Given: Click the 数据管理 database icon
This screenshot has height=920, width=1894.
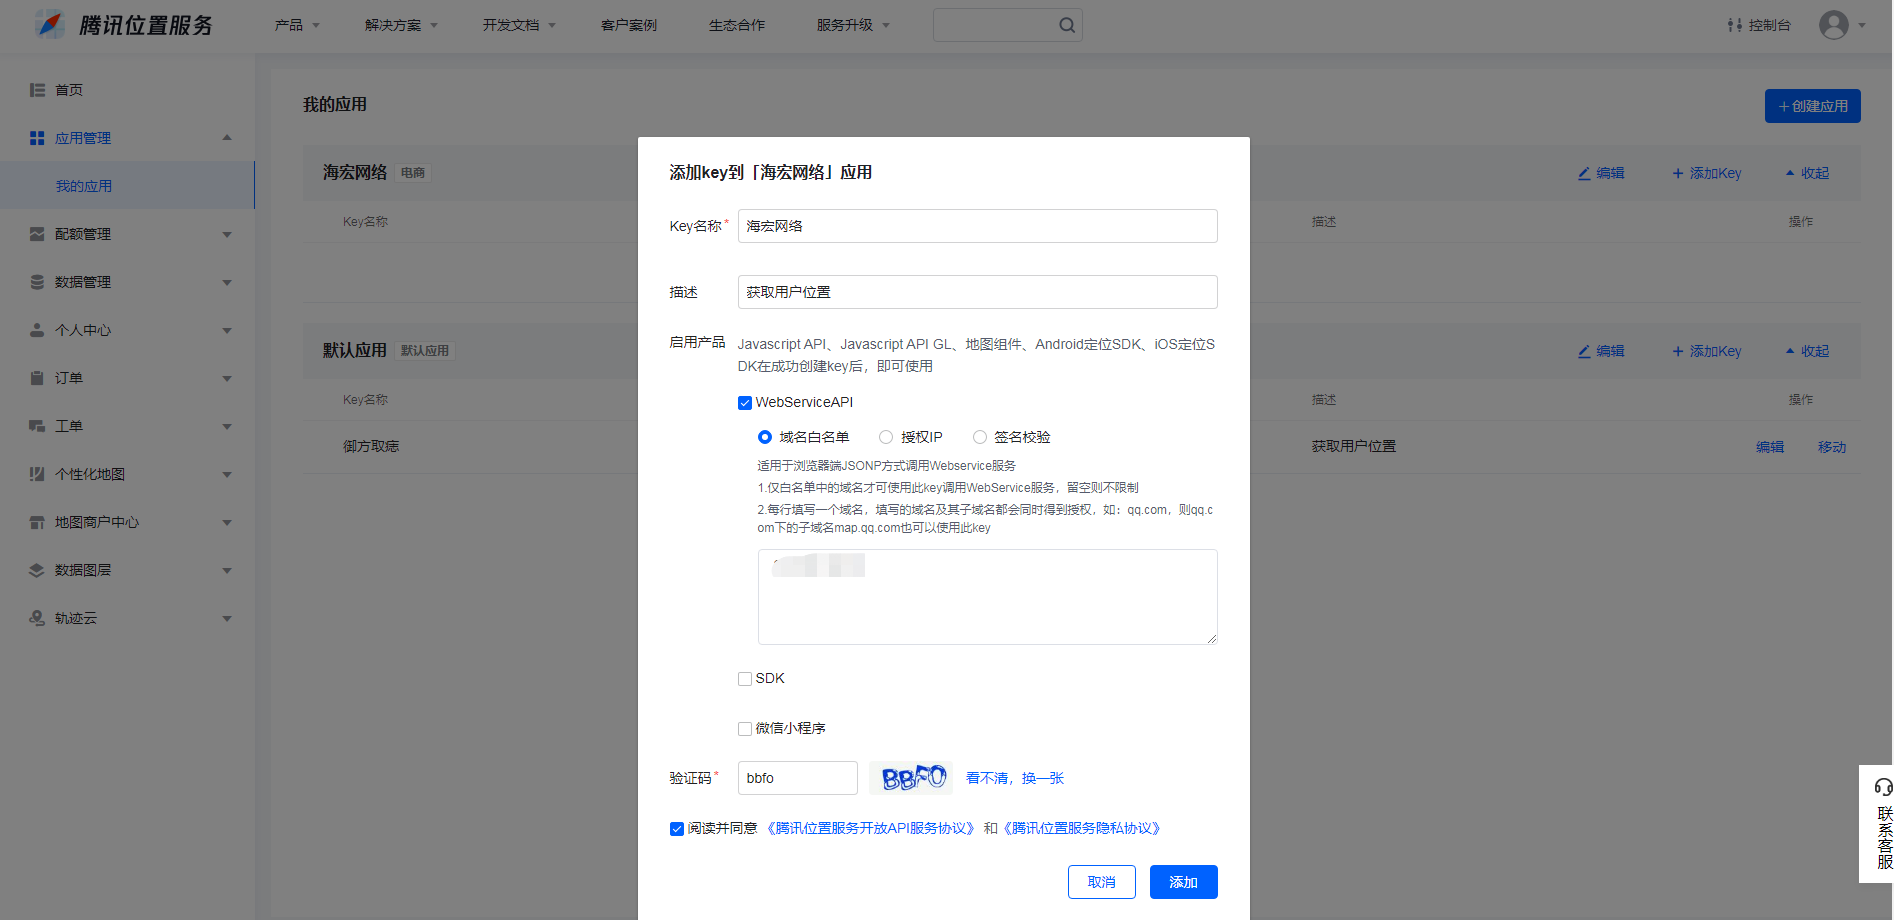Looking at the screenshot, I should click(x=37, y=282).
